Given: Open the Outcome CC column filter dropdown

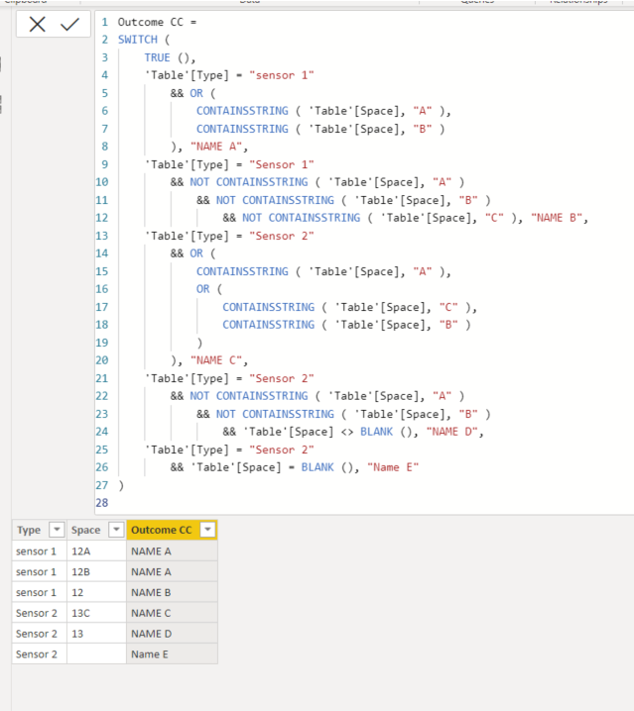Looking at the screenshot, I should 208,529.
